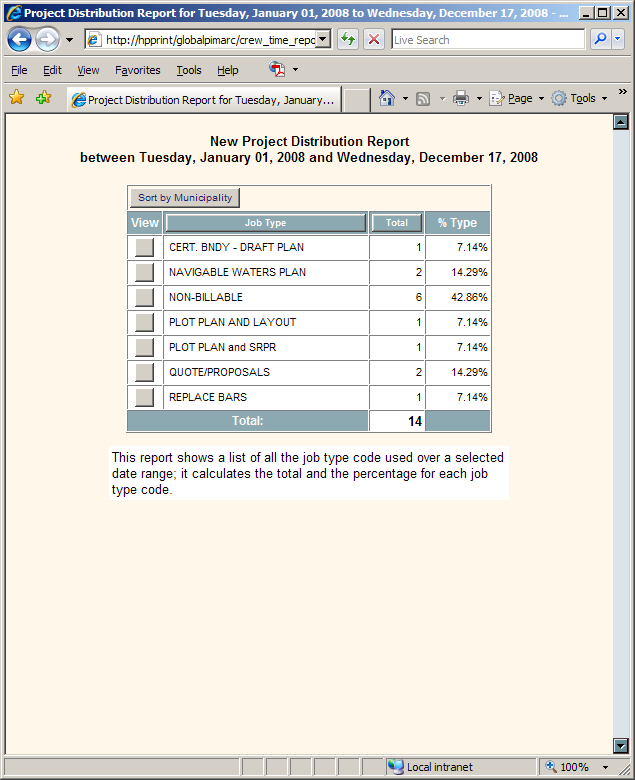Open the Tools gear command menu
Screen dimensions: 635x780
click(580, 98)
